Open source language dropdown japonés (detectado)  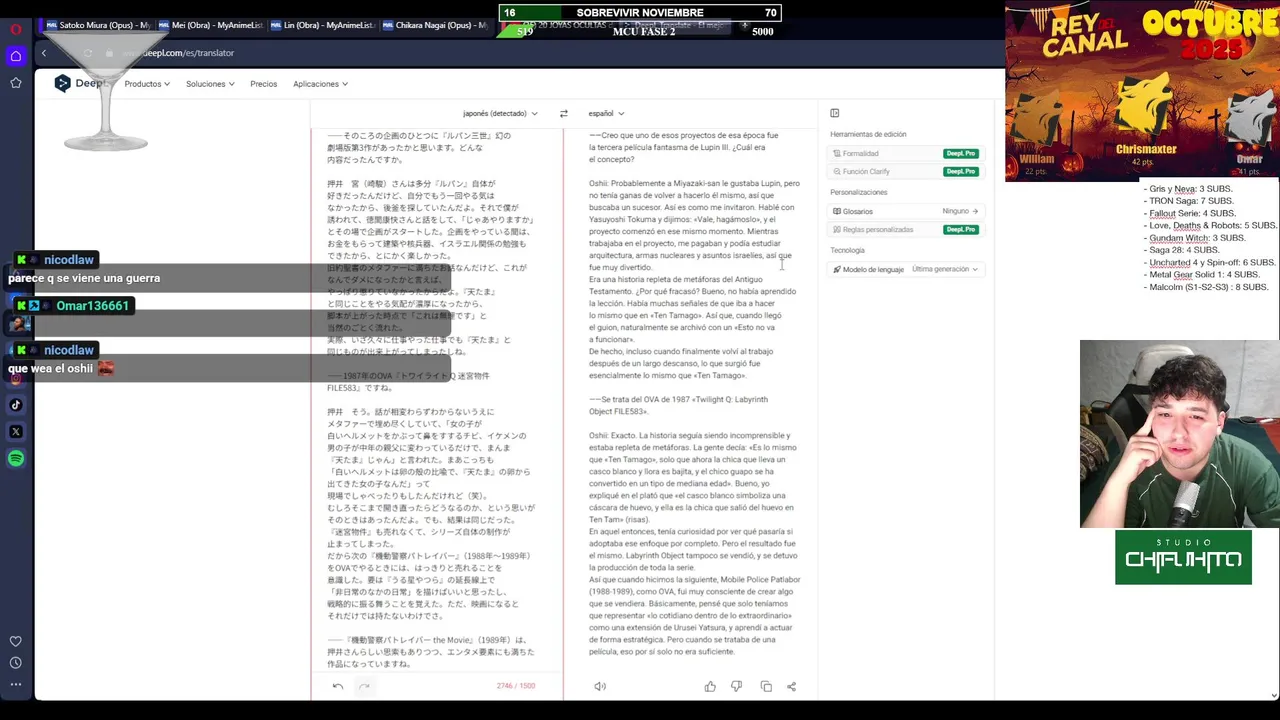click(500, 113)
